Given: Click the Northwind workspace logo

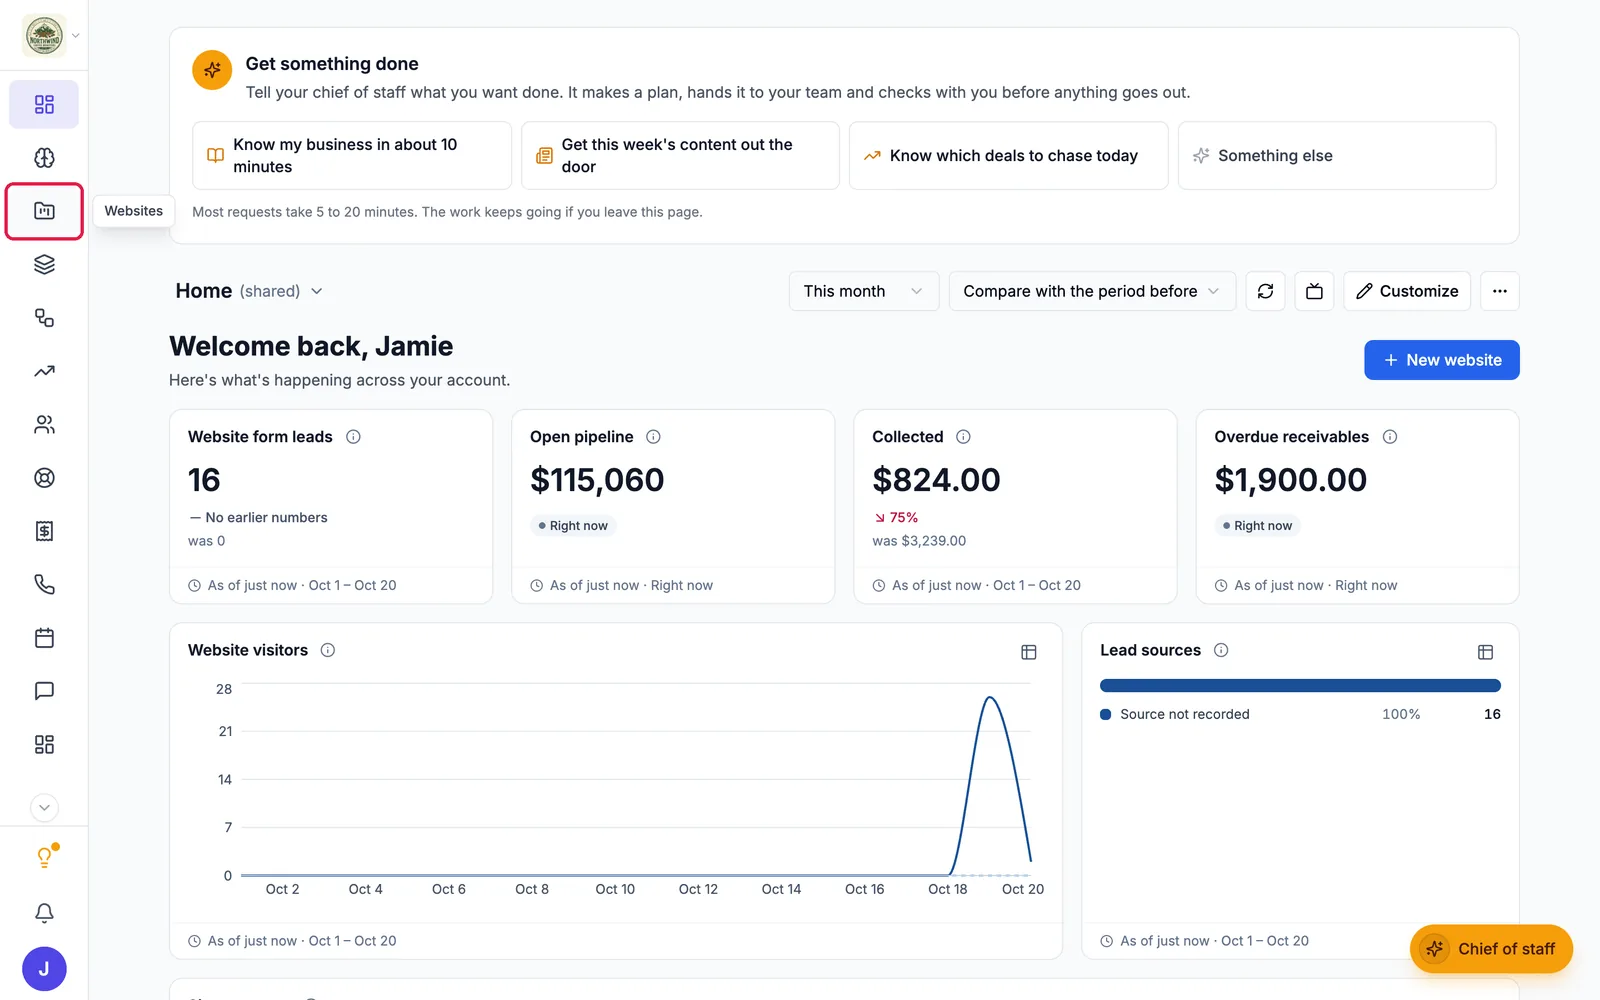Looking at the screenshot, I should (44, 36).
